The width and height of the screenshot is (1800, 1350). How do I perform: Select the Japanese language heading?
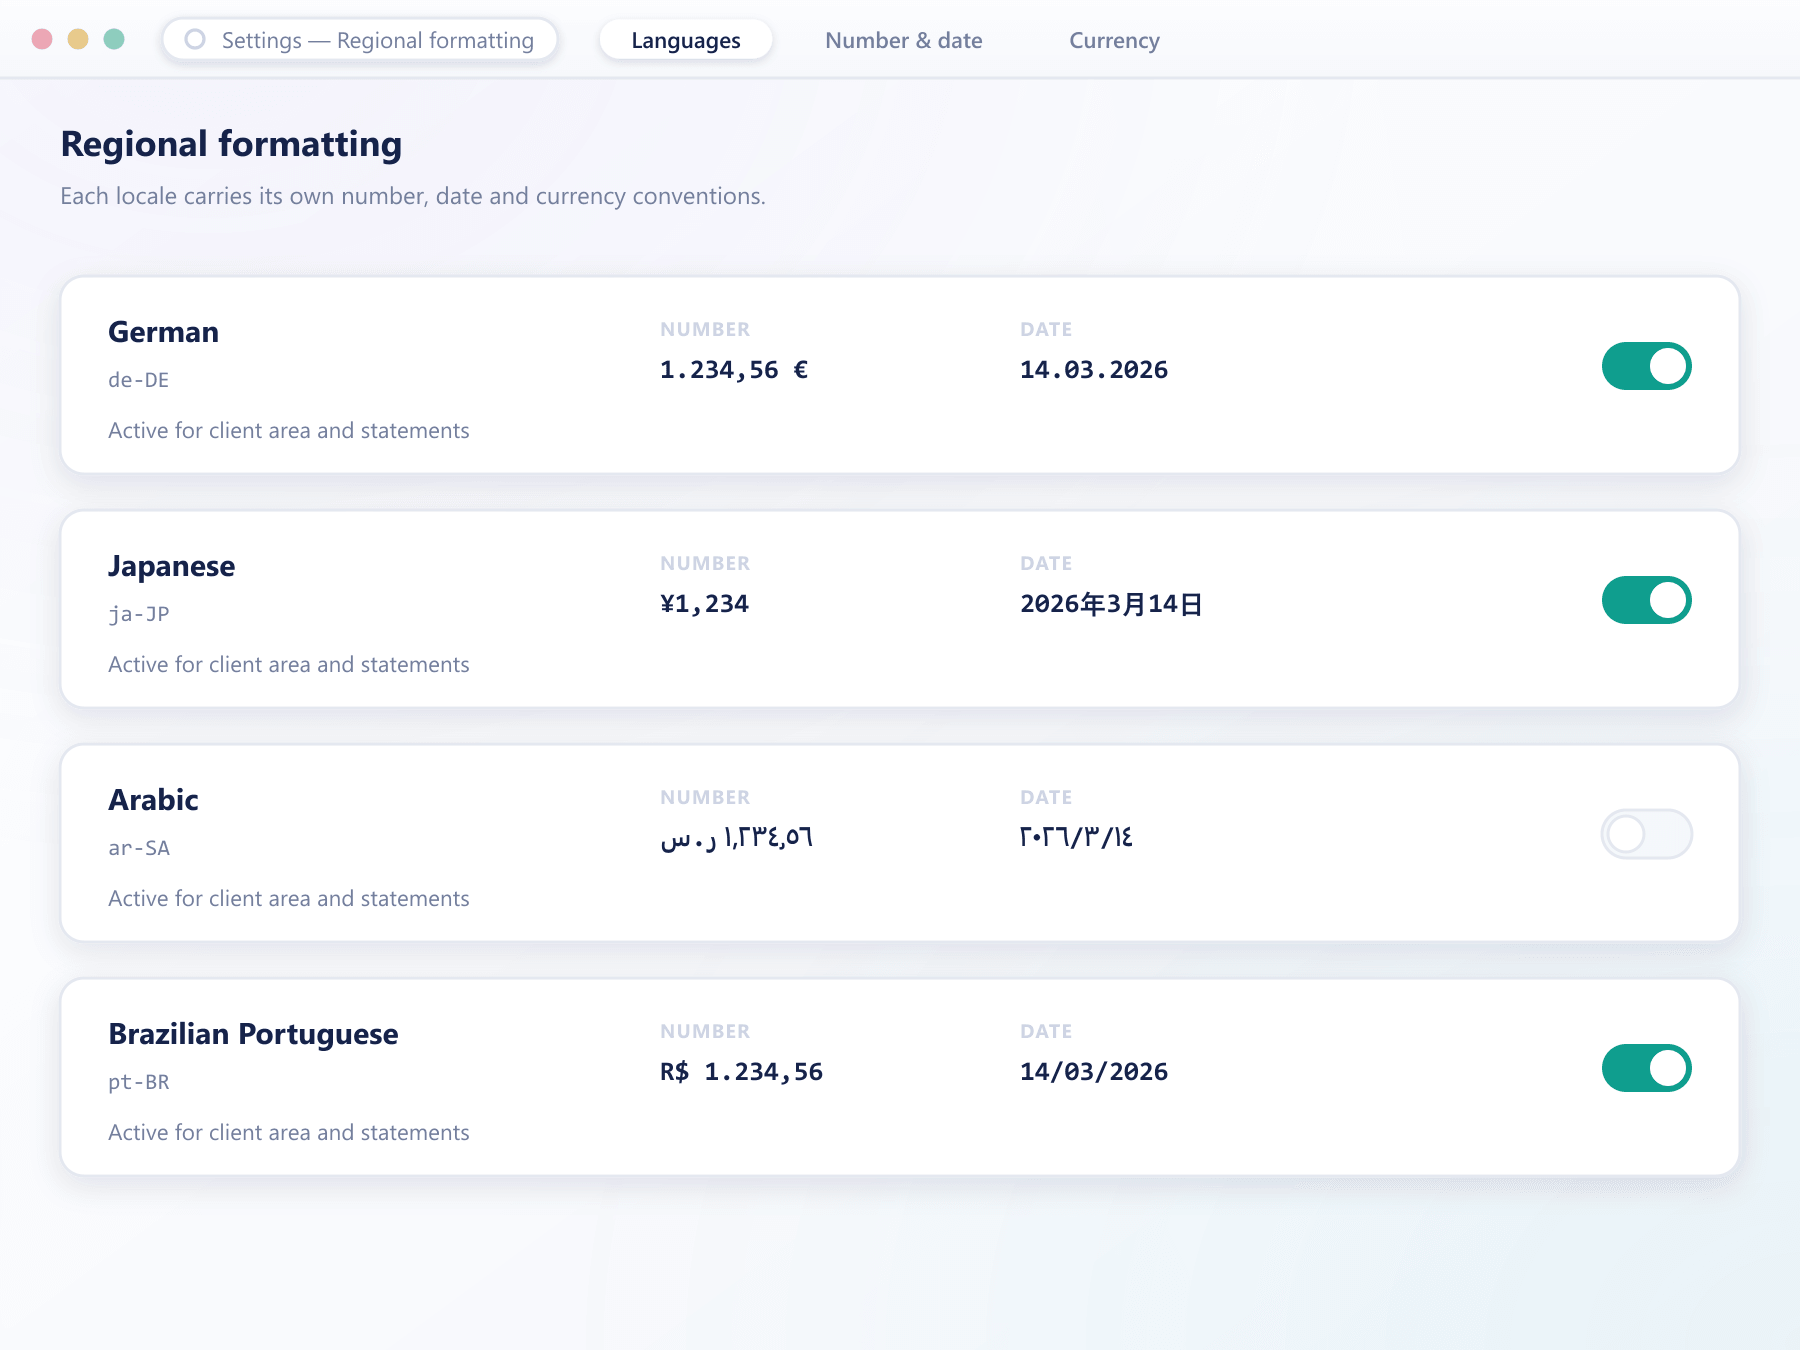pyautogui.click(x=171, y=566)
